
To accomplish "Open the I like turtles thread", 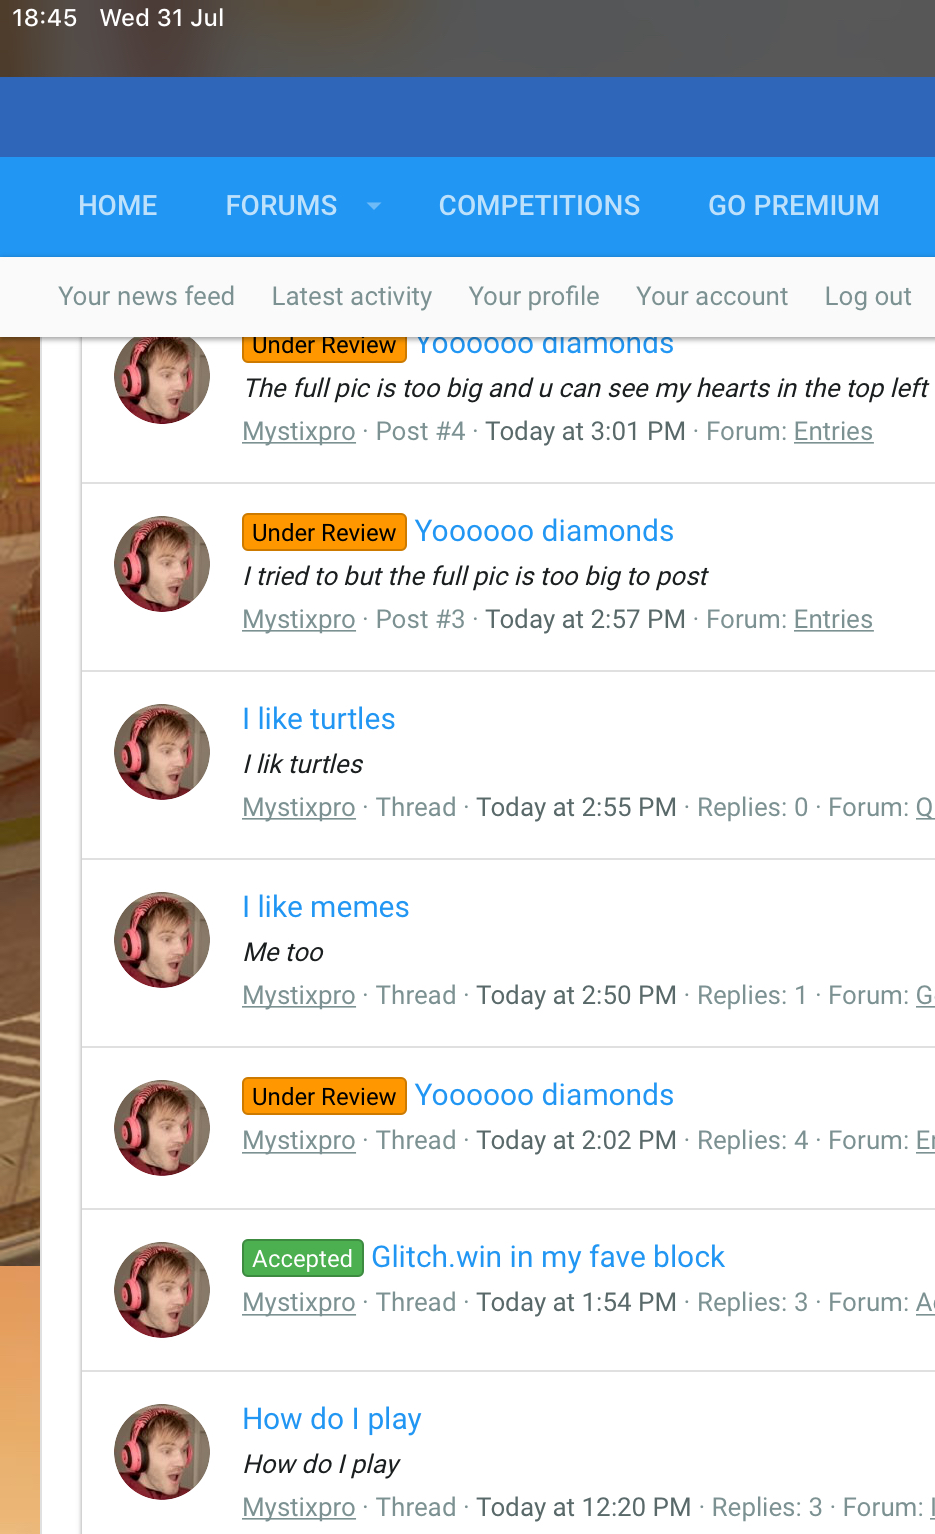I will 319,719.
